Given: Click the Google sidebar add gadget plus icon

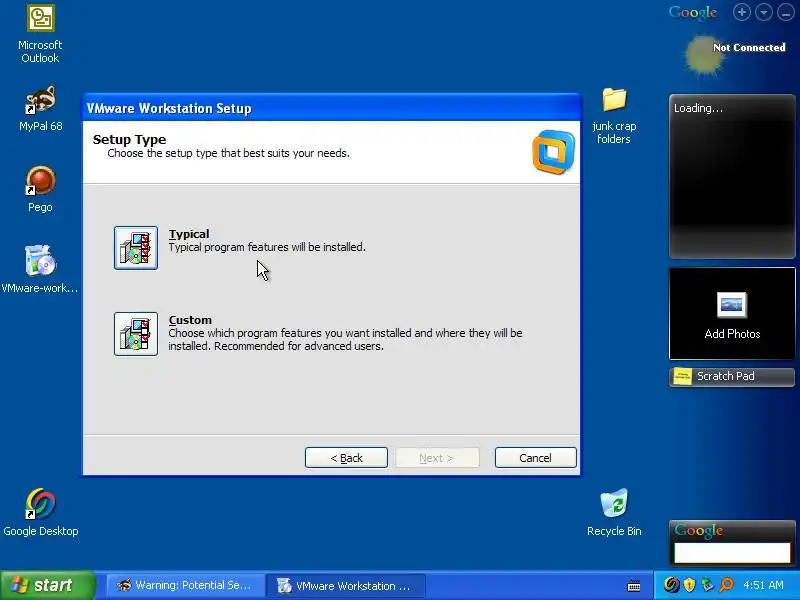Looking at the screenshot, I should coord(742,12).
